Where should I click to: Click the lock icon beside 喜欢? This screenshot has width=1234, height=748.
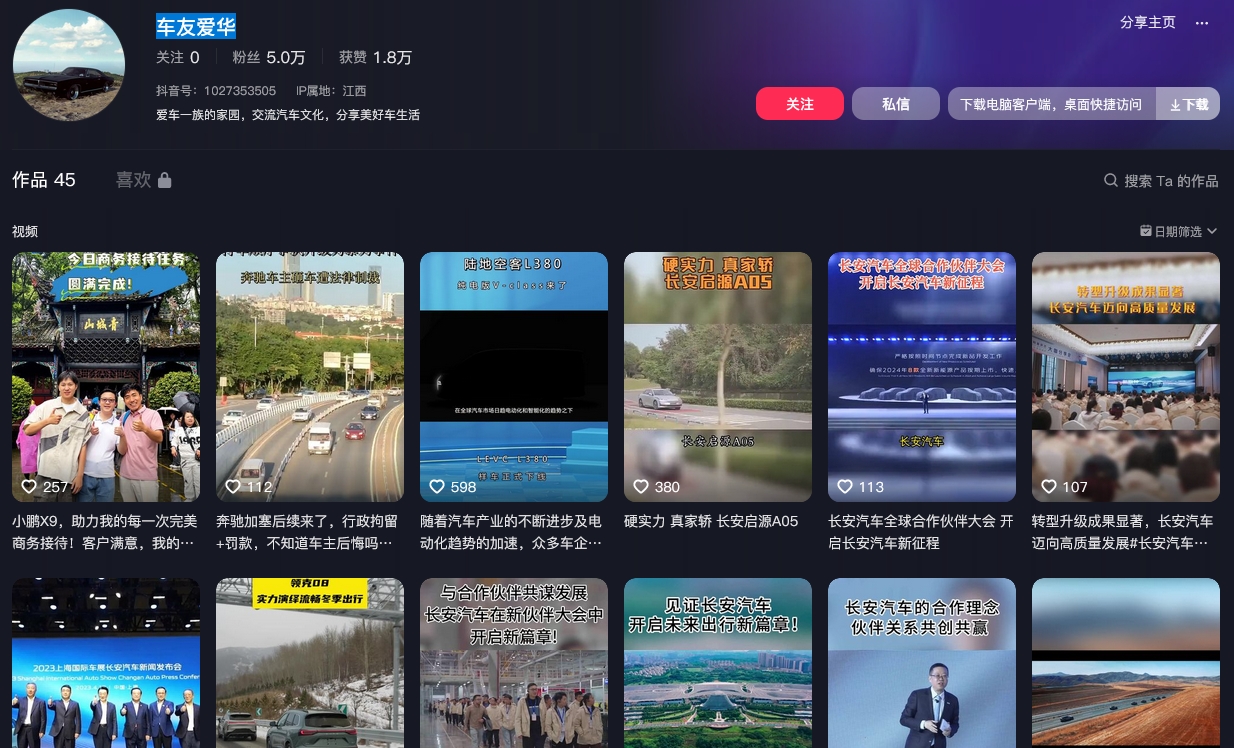coord(165,180)
